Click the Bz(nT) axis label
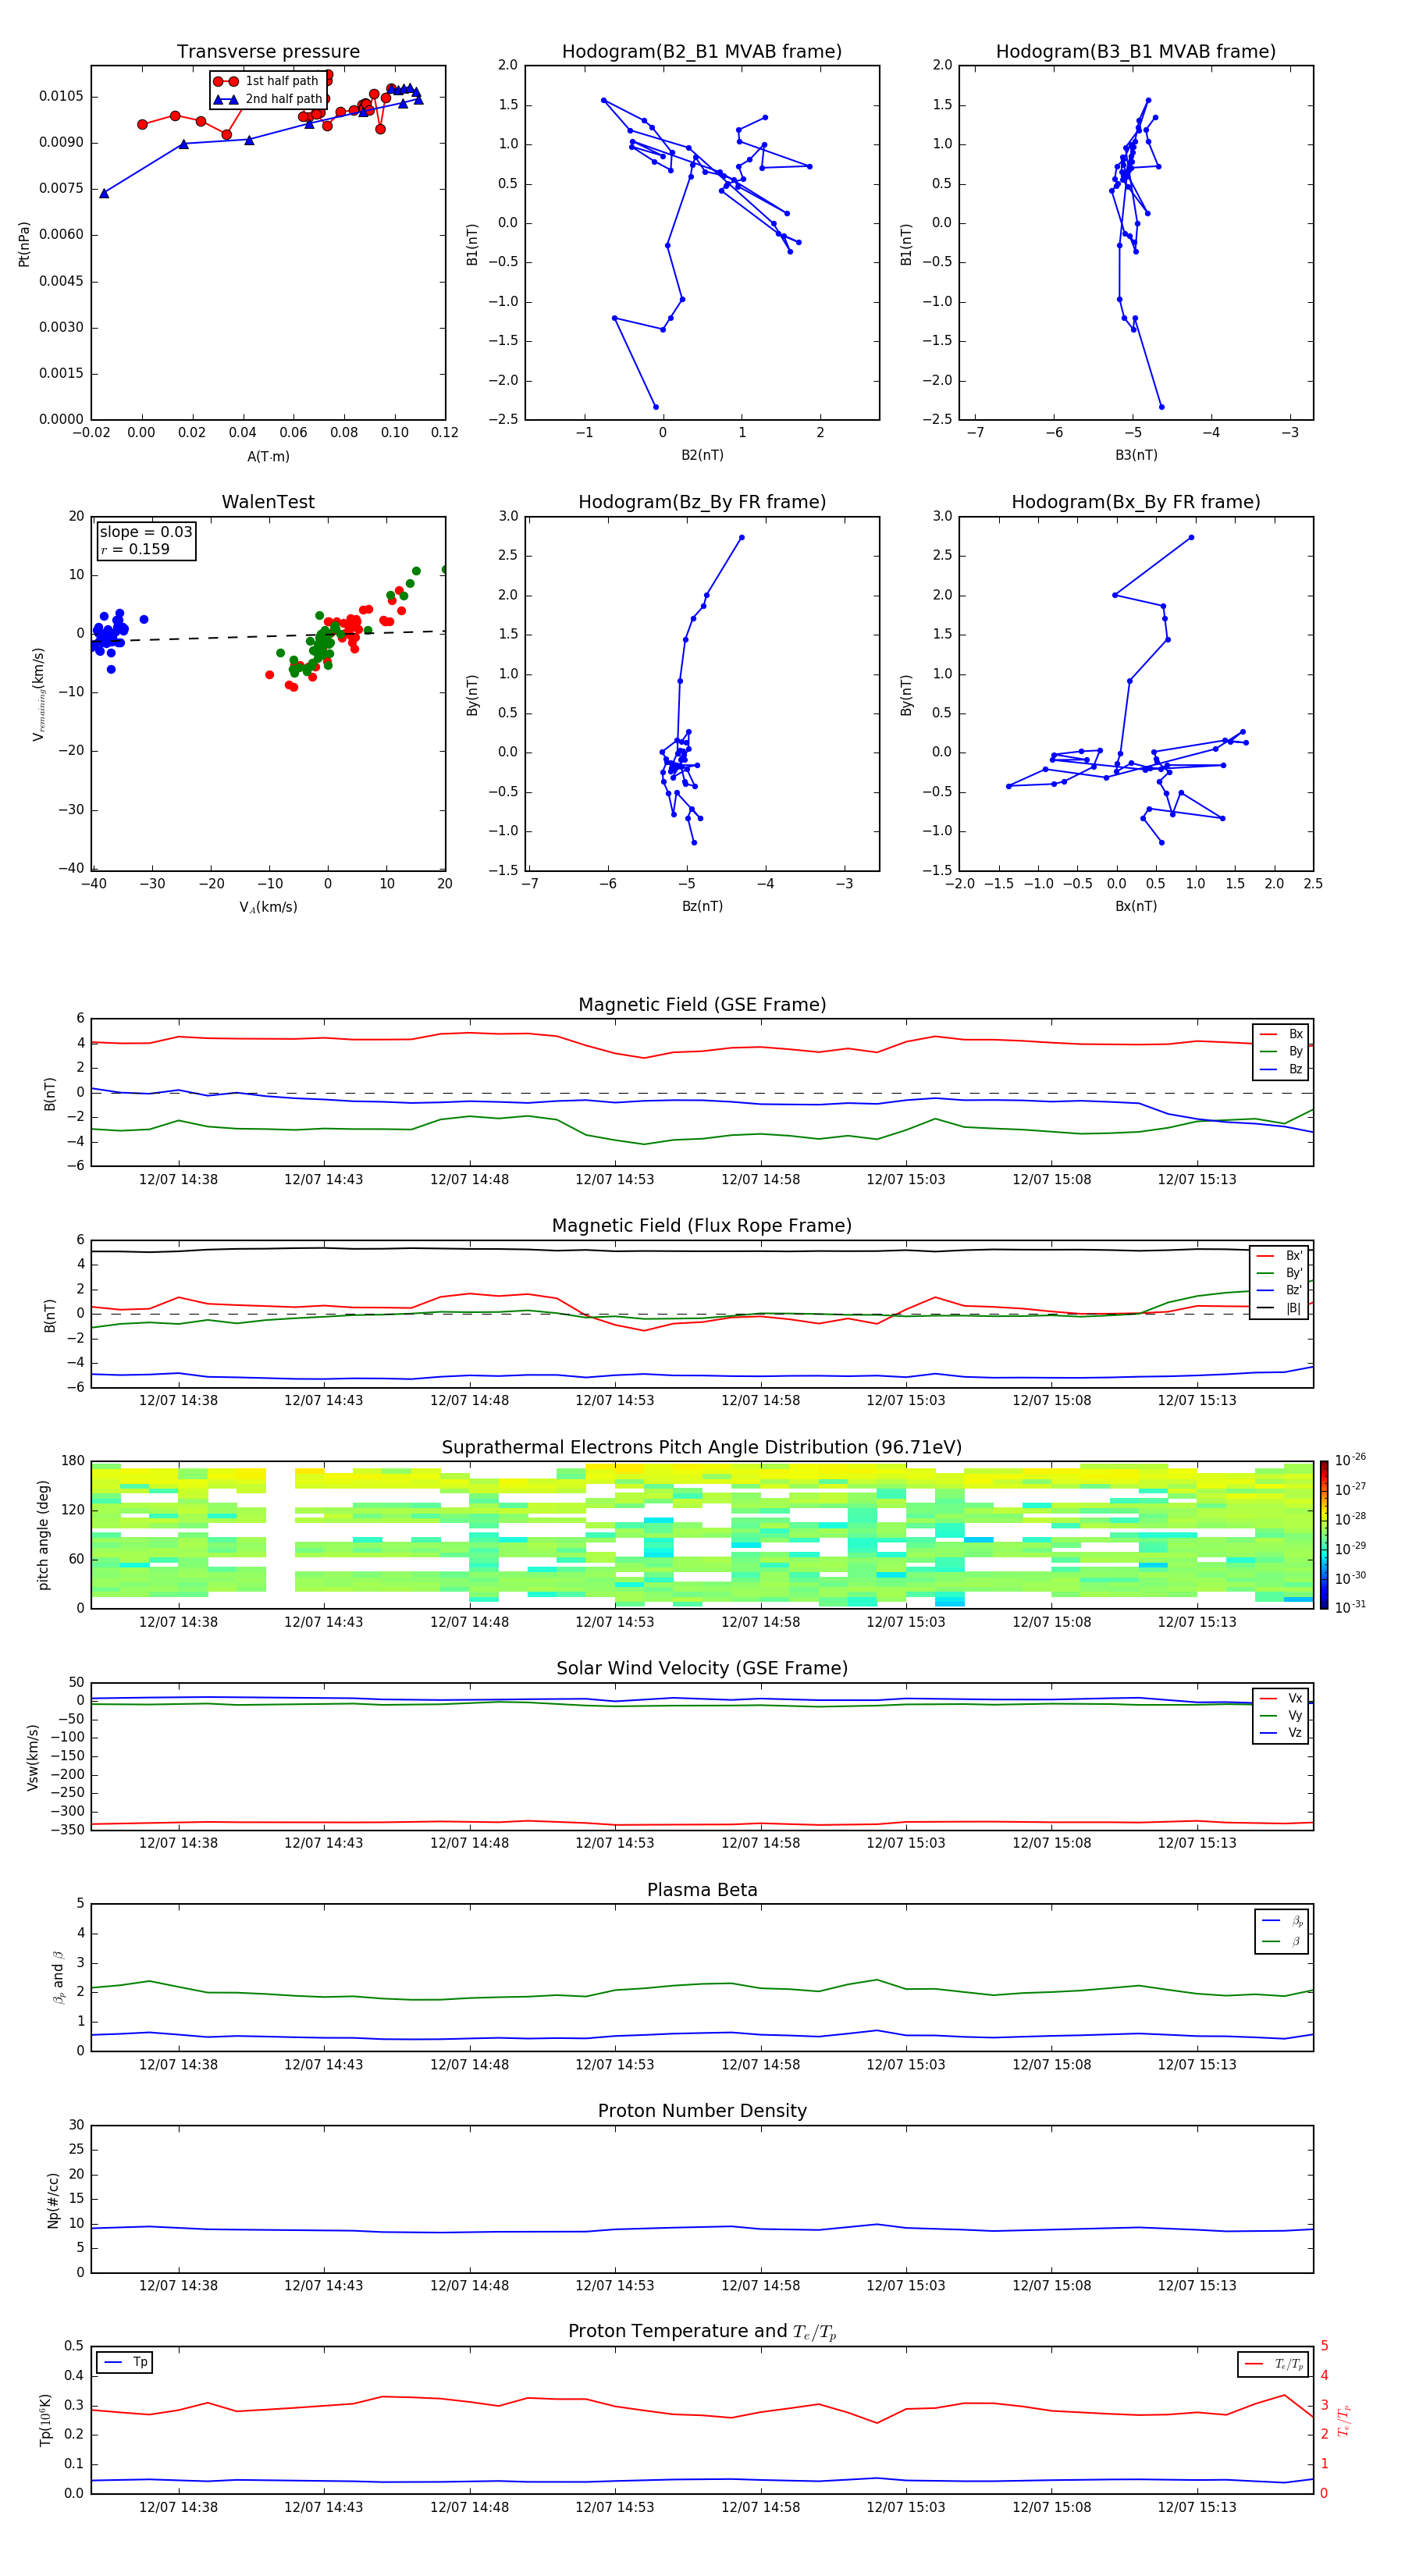This screenshot has height=2576, width=1405. tap(702, 906)
